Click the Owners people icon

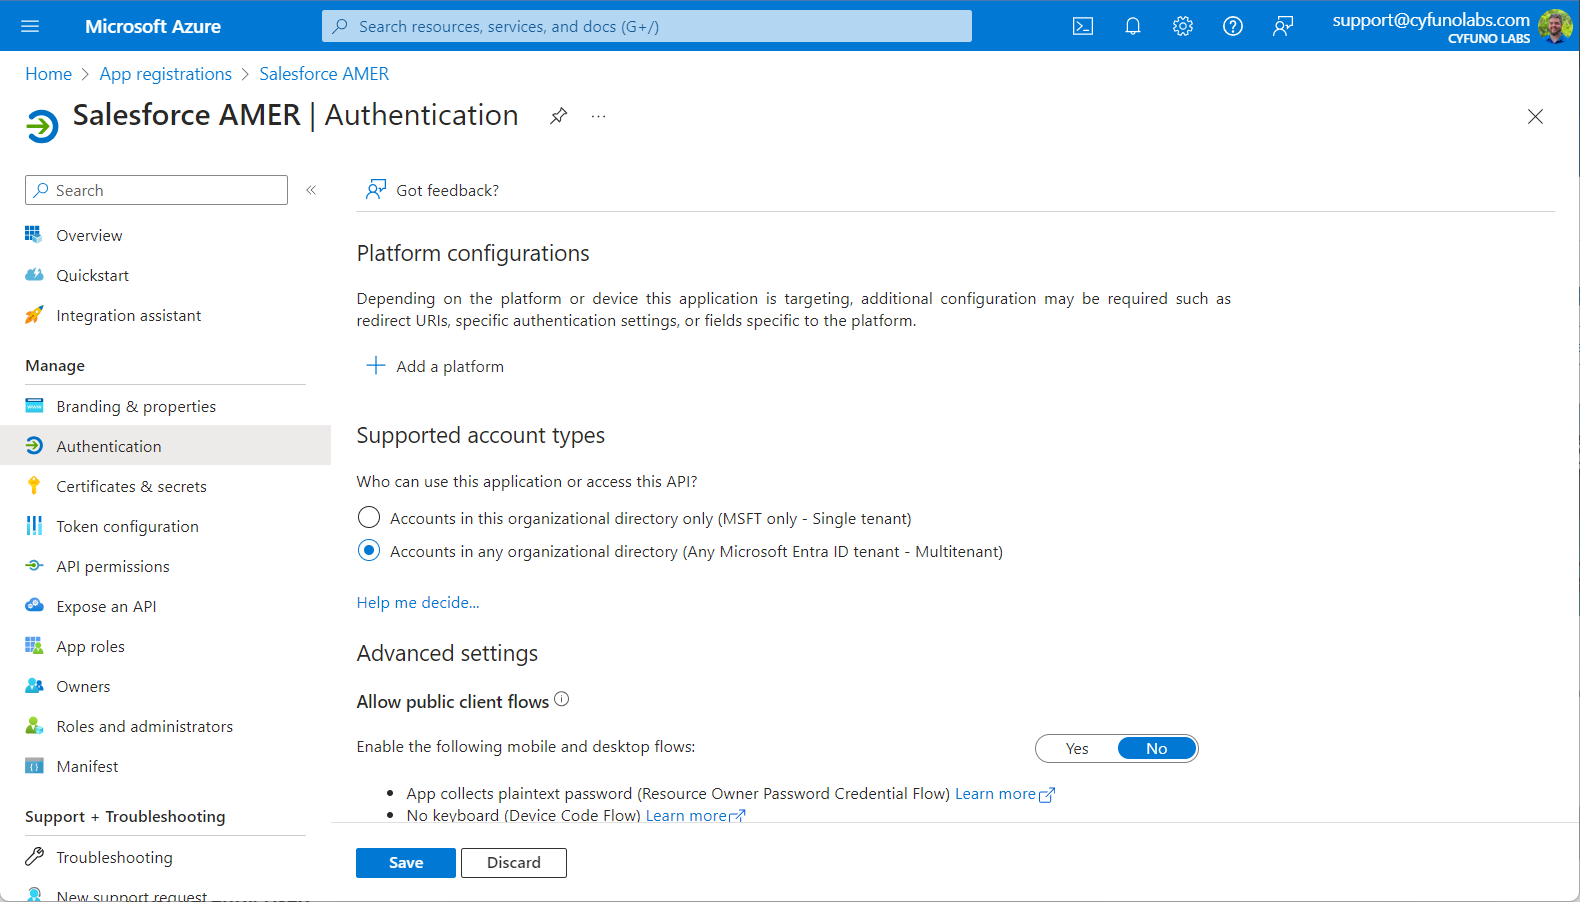pos(34,686)
